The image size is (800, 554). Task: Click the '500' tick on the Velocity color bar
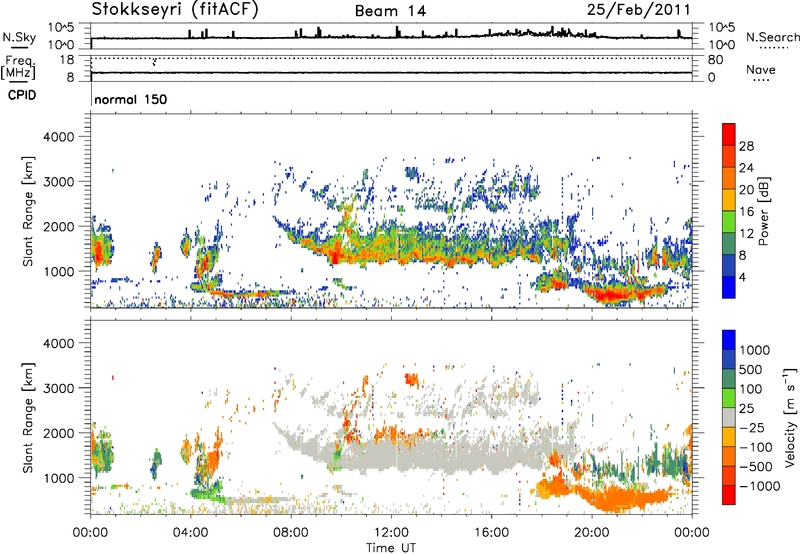coord(751,370)
